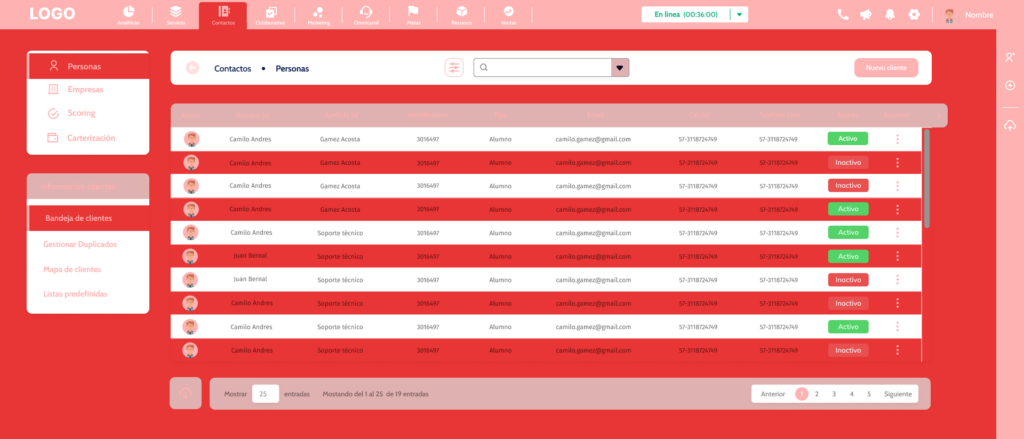This screenshot has width=1024, height=439.
Task: Expand the En línea status dropdown
Action: (x=739, y=15)
